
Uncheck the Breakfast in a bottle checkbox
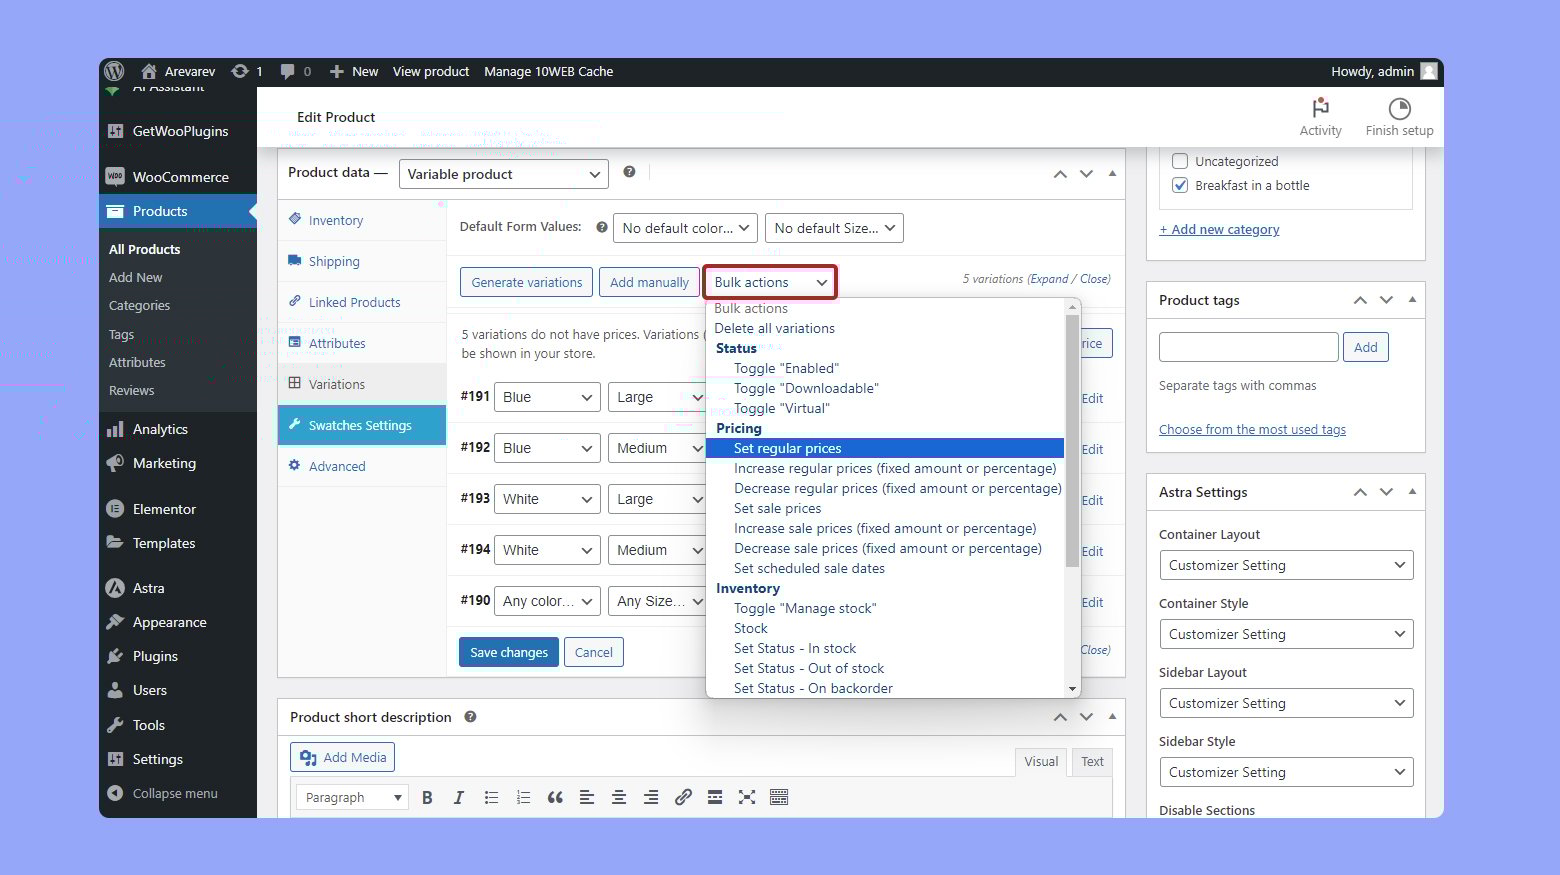click(x=1180, y=185)
